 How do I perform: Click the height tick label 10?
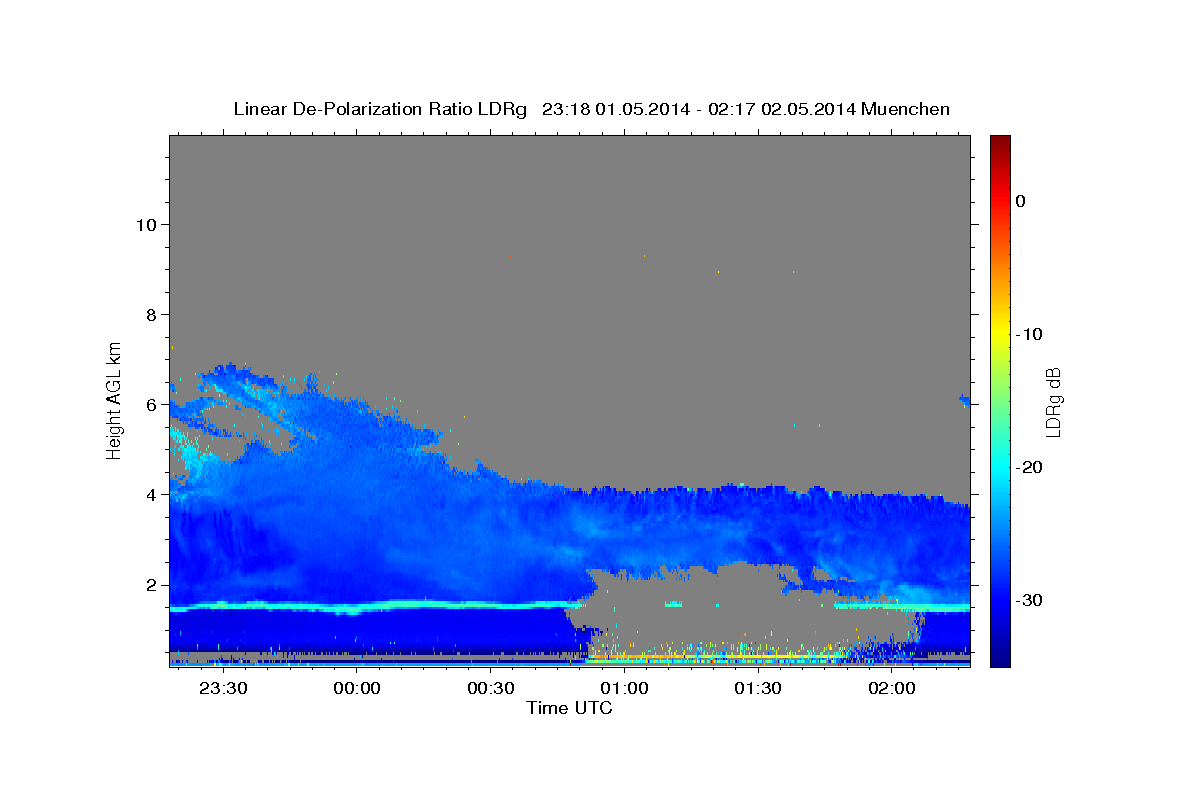(145, 224)
